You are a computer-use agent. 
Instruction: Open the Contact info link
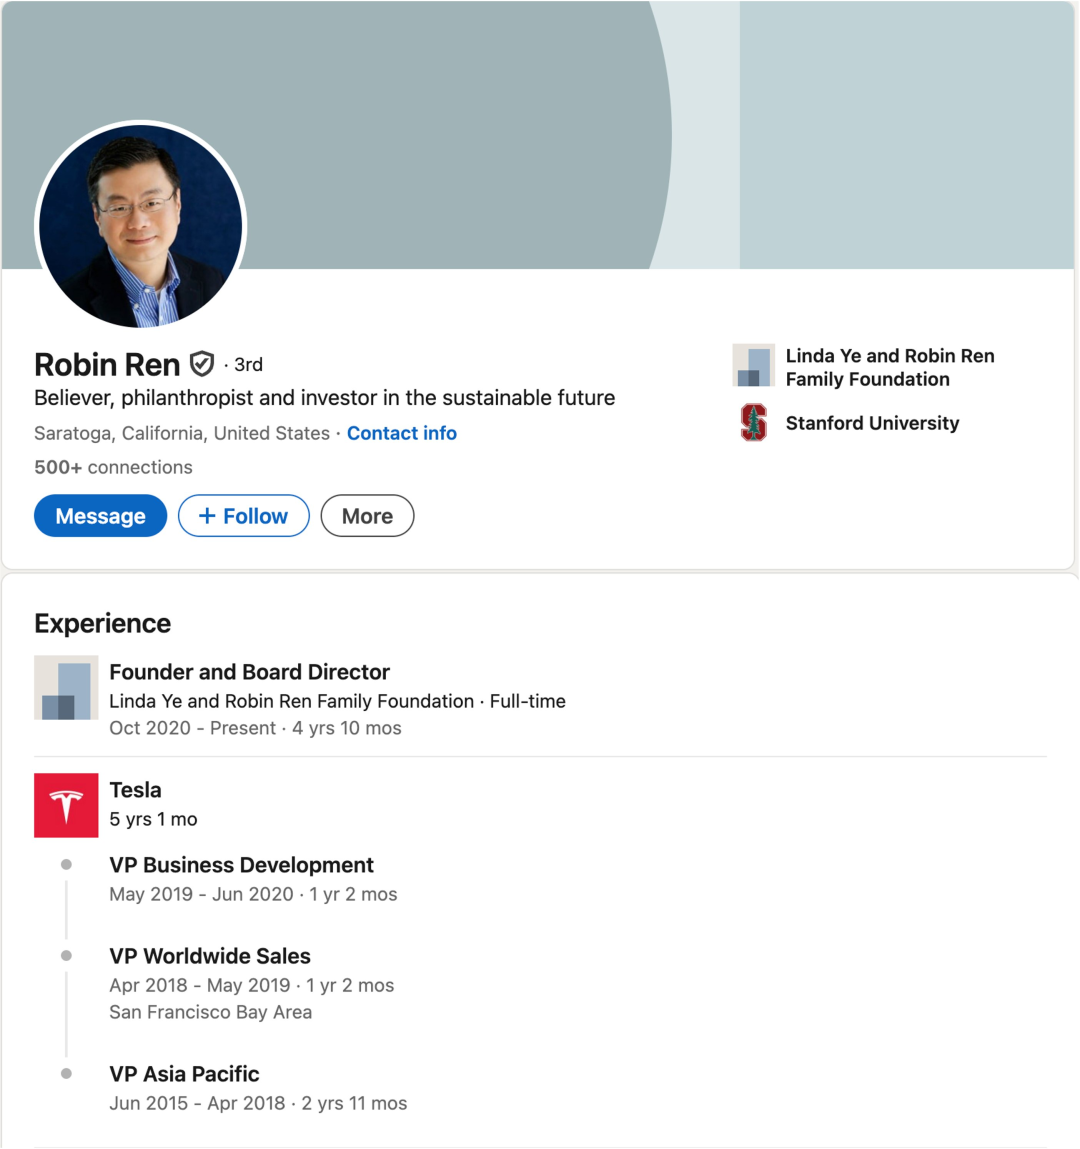pos(401,433)
